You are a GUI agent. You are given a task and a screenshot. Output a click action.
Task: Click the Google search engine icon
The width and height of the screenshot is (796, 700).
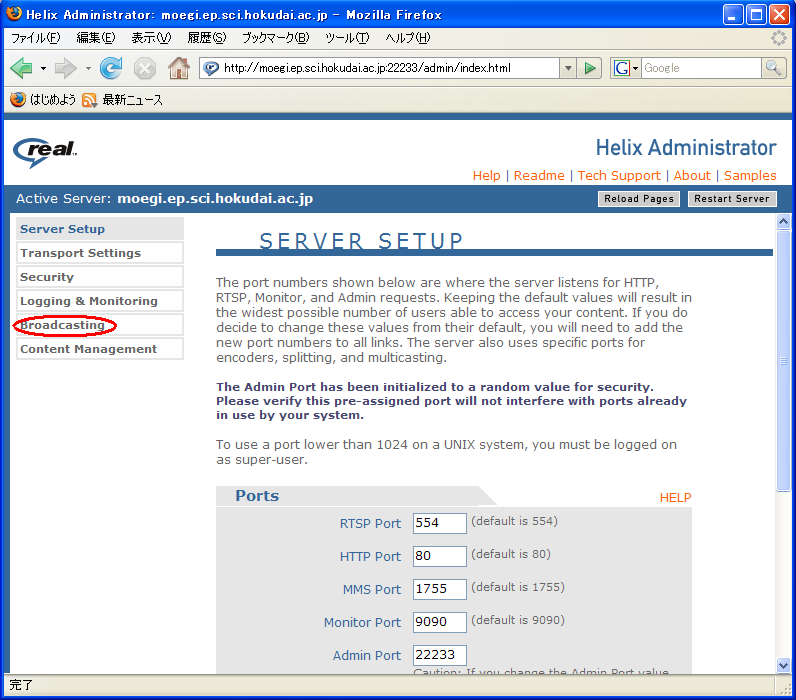[x=621, y=68]
